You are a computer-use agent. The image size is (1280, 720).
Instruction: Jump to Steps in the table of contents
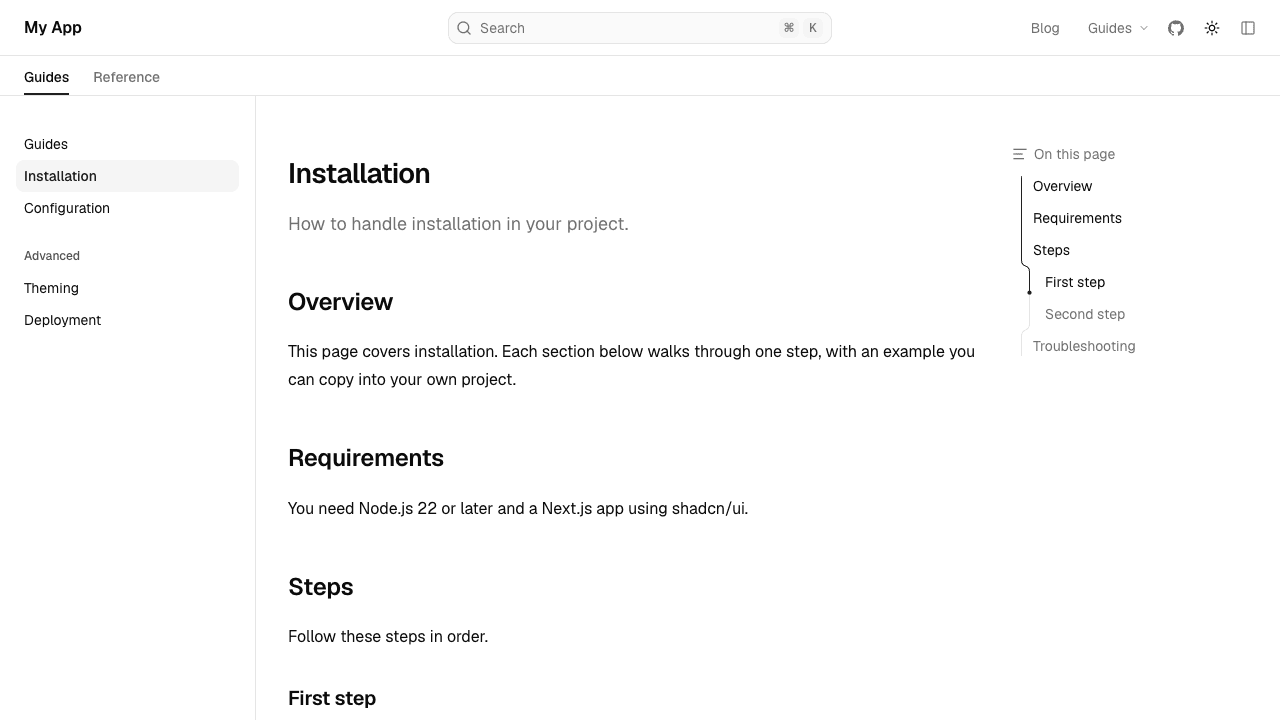pyautogui.click(x=1051, y=250)
